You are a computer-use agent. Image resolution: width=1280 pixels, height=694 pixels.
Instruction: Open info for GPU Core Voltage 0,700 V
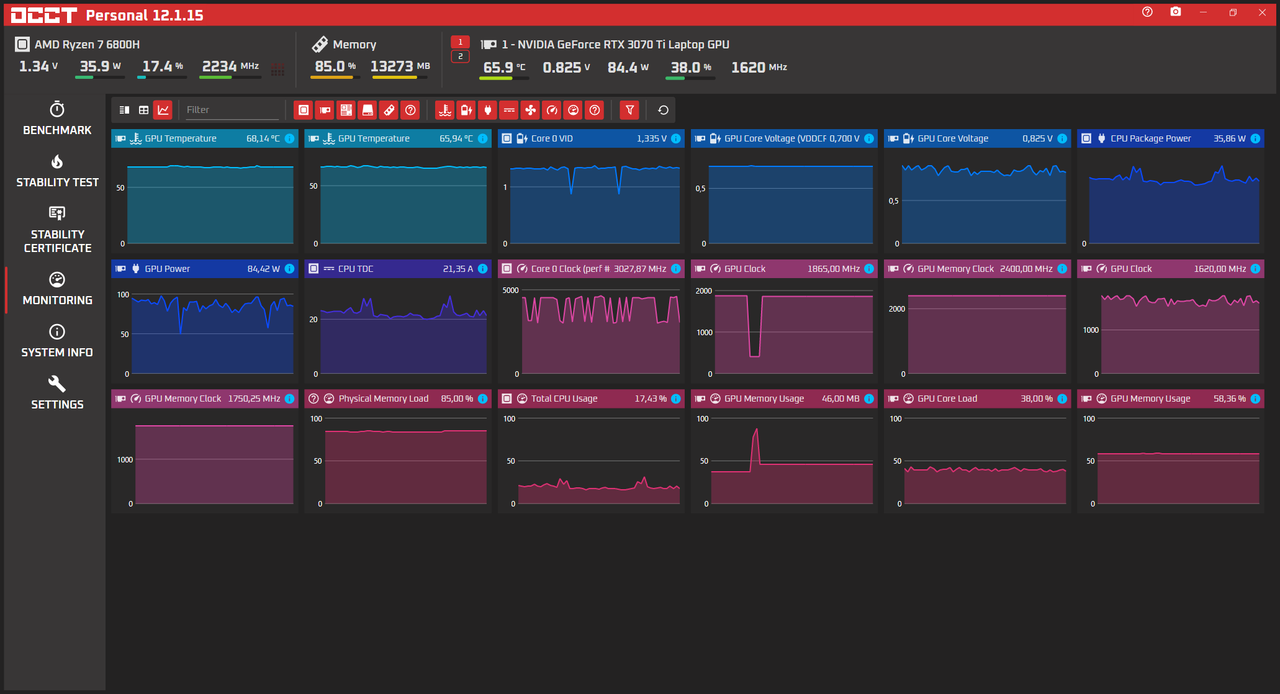[x=870, y=139]
